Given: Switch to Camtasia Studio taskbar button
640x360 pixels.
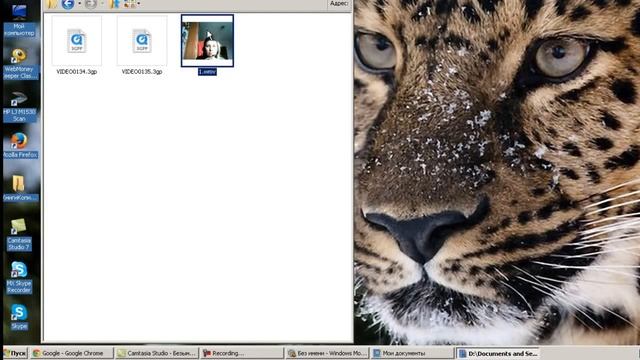Looking at the screenshot, I should pos(157,353).
